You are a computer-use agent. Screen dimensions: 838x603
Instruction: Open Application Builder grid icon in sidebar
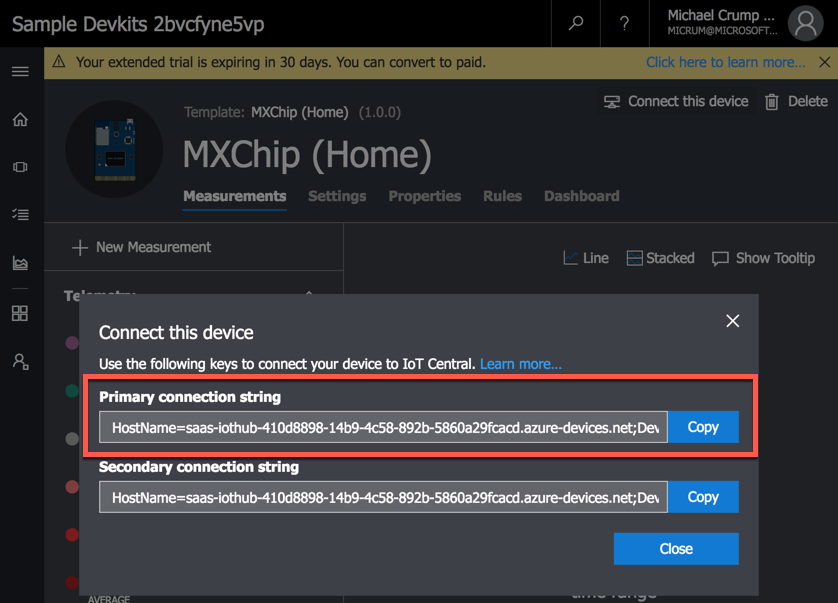20,313
